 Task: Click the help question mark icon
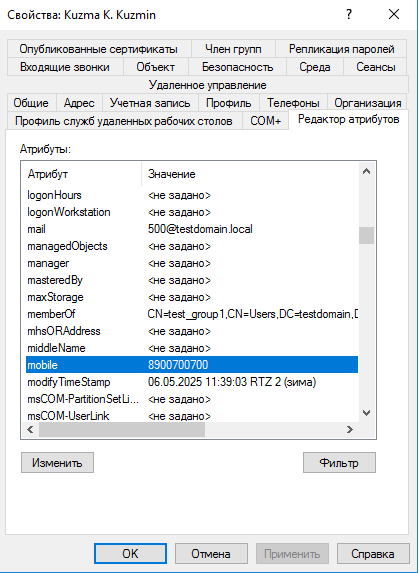click(349, 15)
